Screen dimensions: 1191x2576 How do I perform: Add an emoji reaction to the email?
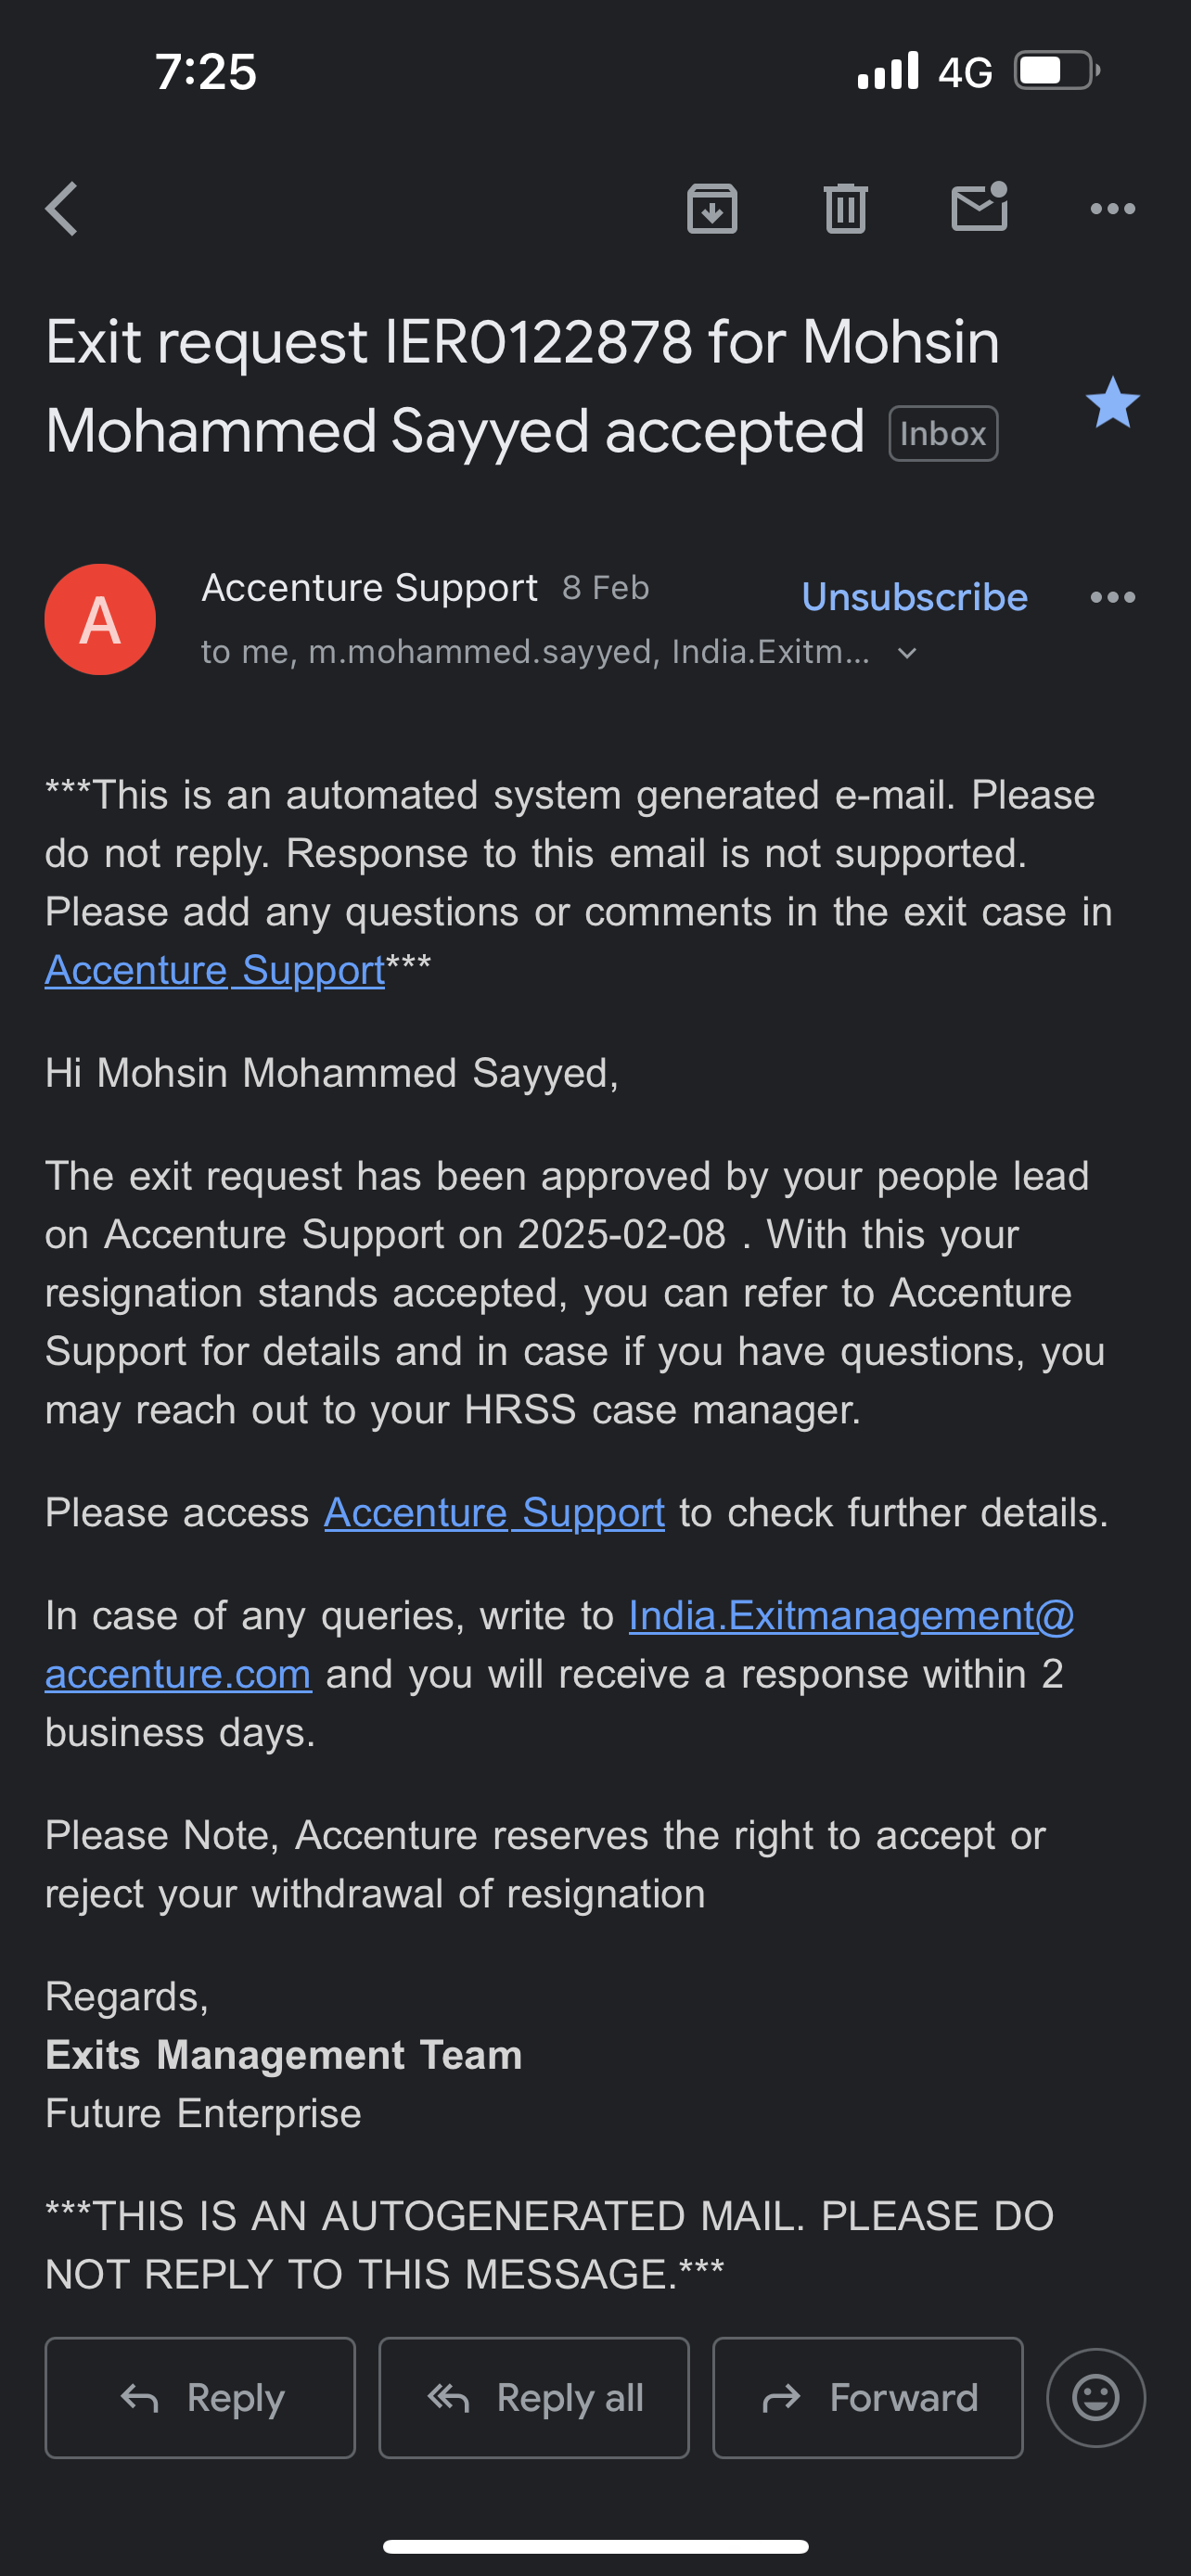click(1095, 2397)
